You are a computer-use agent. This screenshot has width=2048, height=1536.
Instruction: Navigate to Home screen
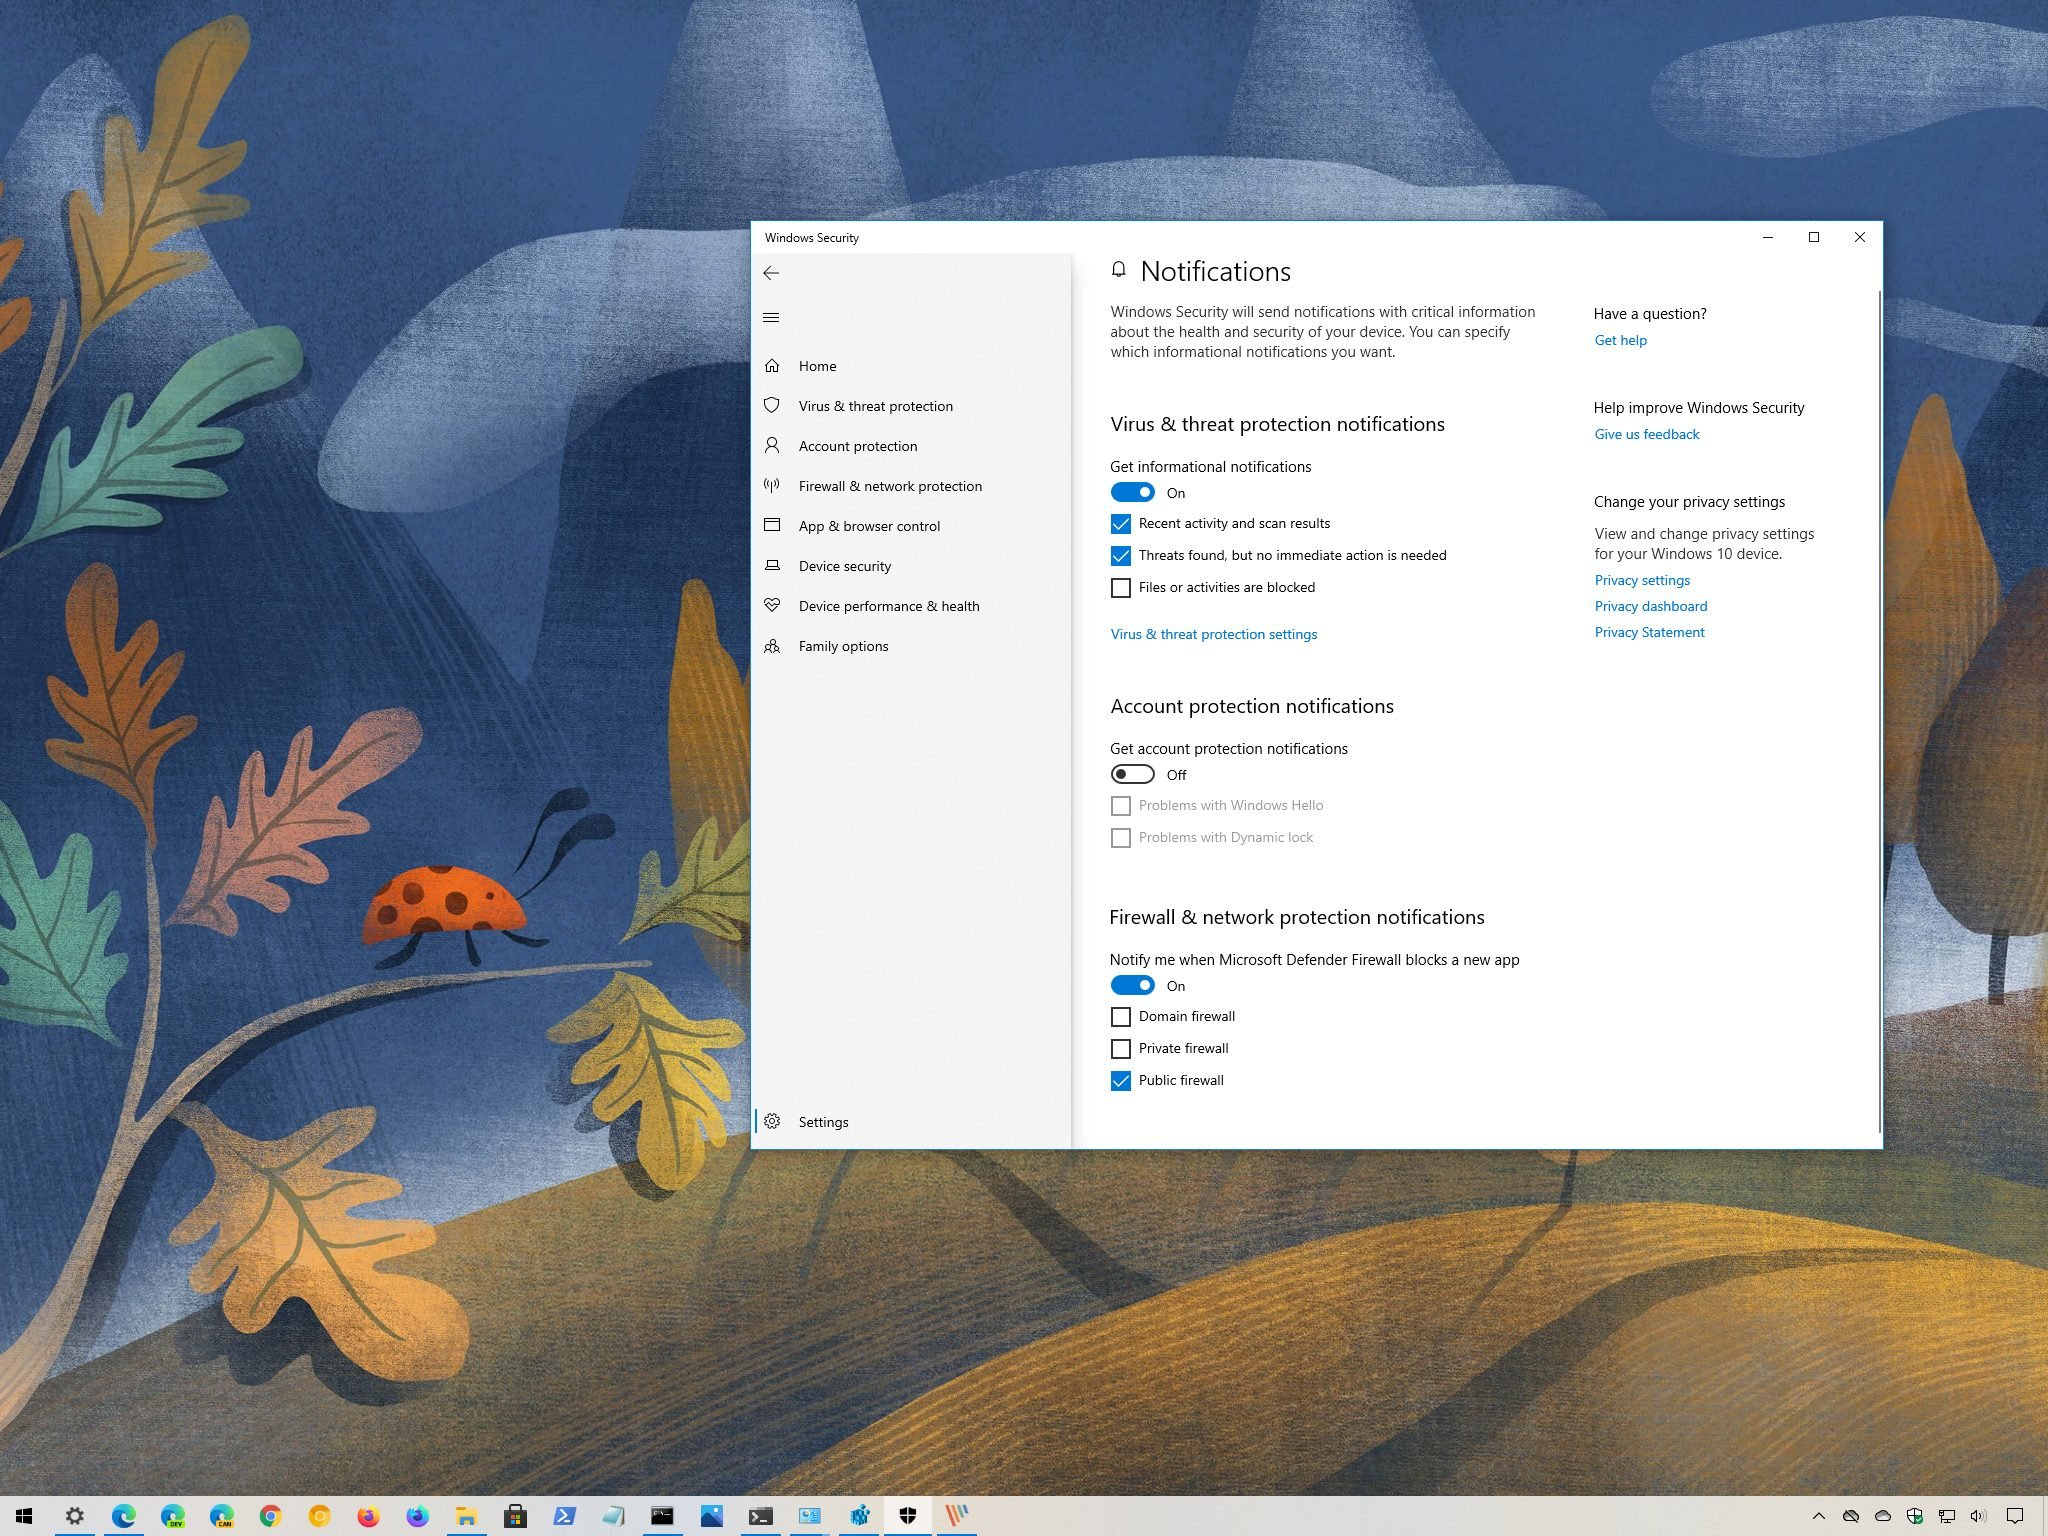click(x=816, y=365)
